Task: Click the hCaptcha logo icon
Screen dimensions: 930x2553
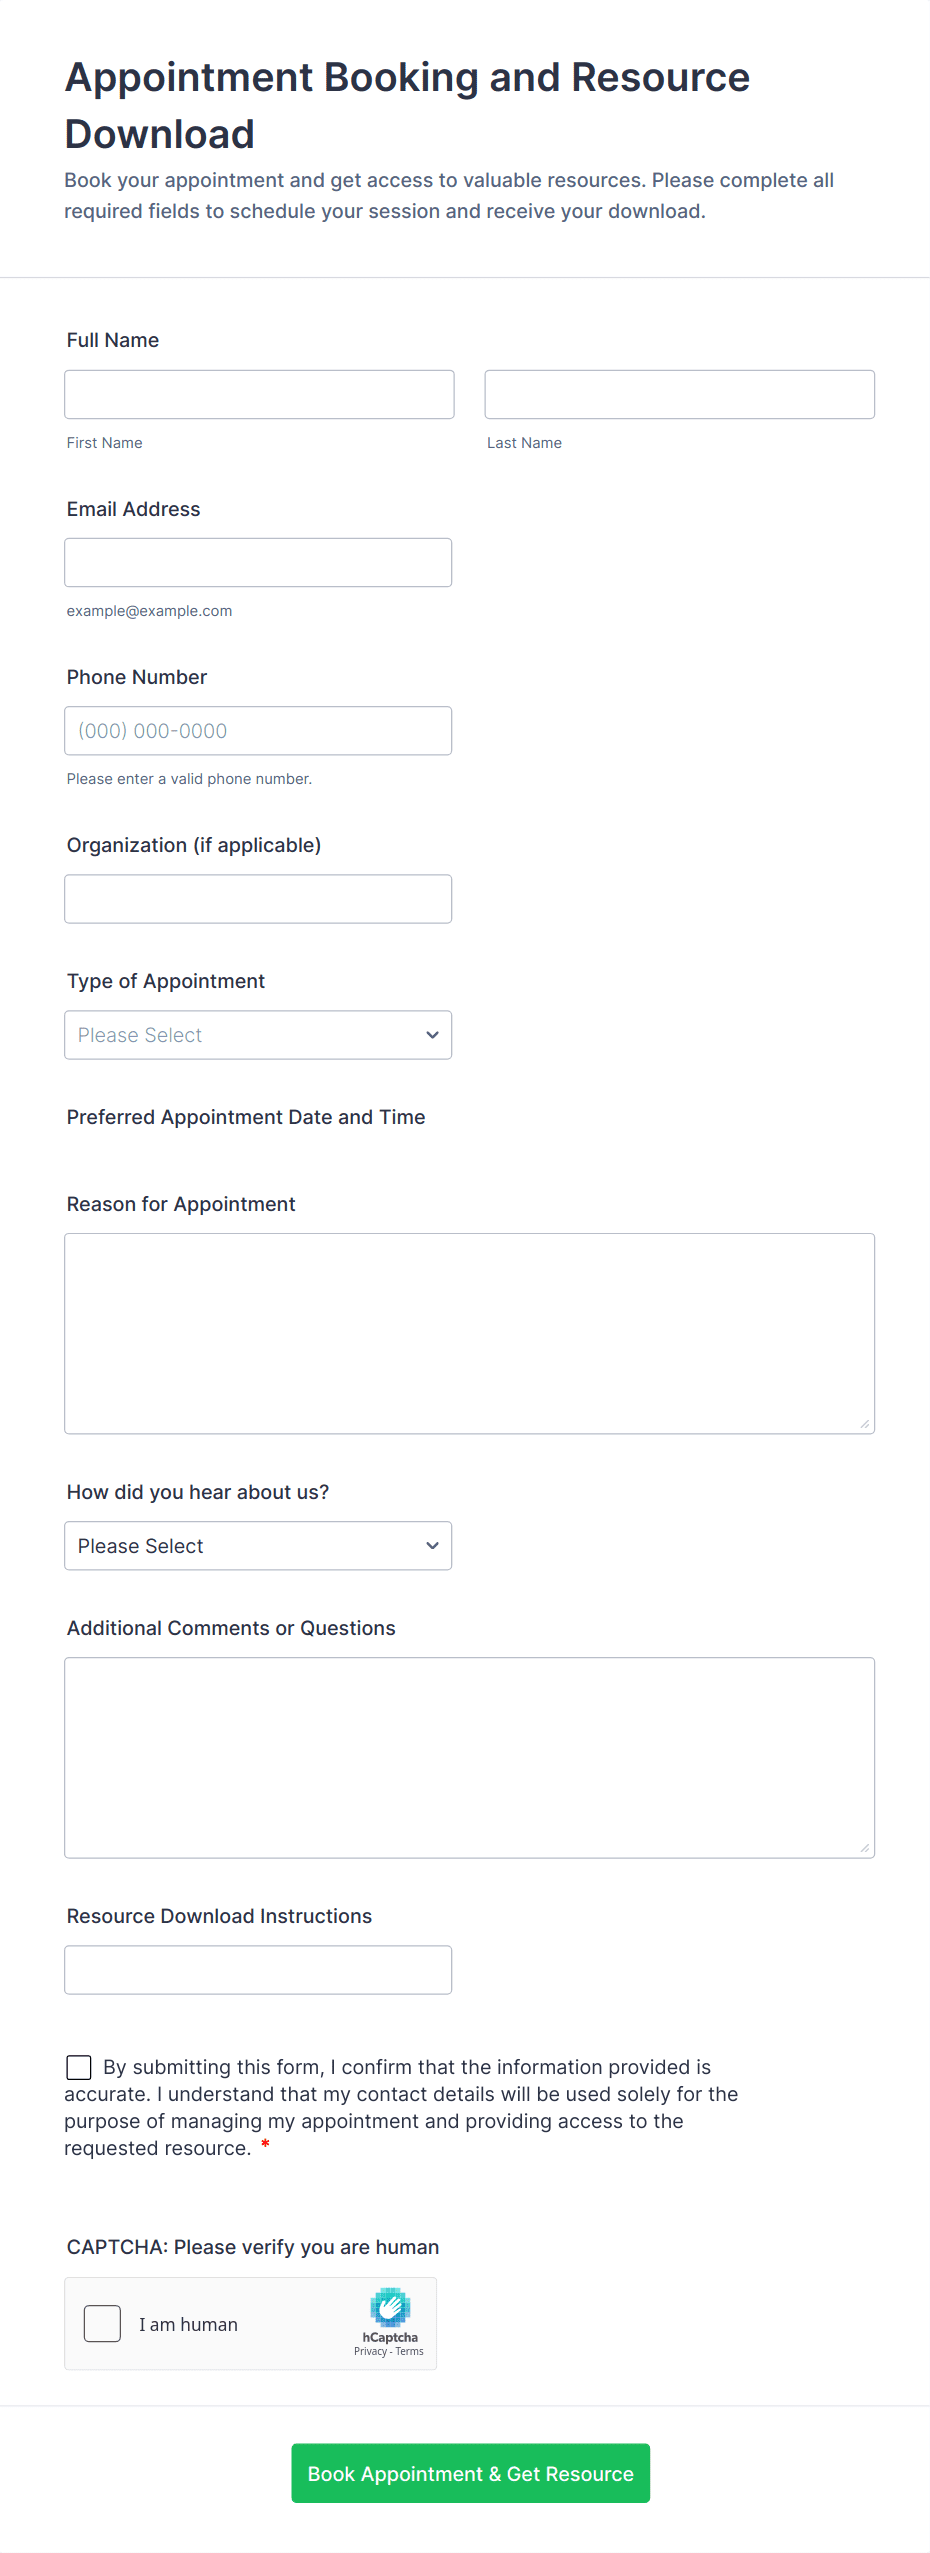Action: pyautogui.click(x=390, y=2307)
